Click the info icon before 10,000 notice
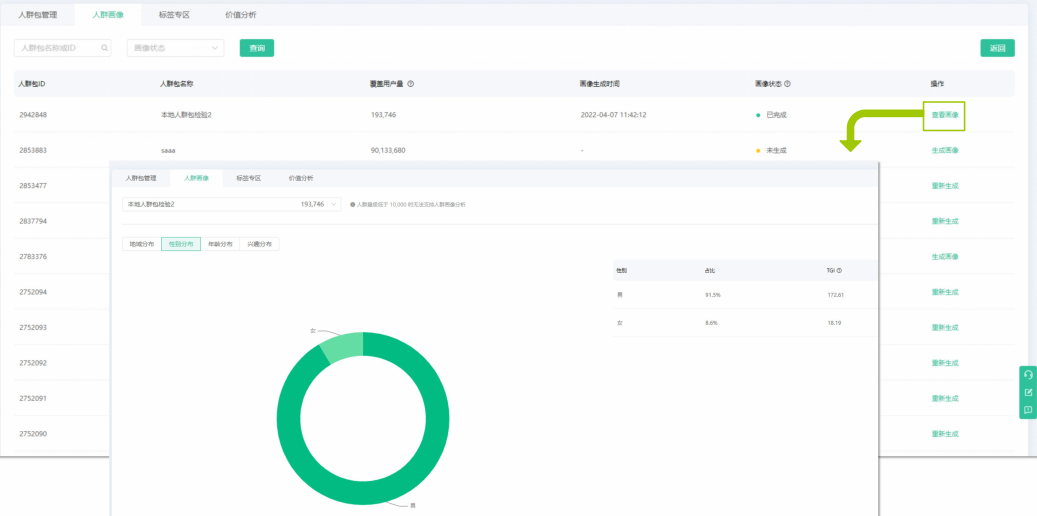This screenshot has width=1037, height=516. (353, 204)
